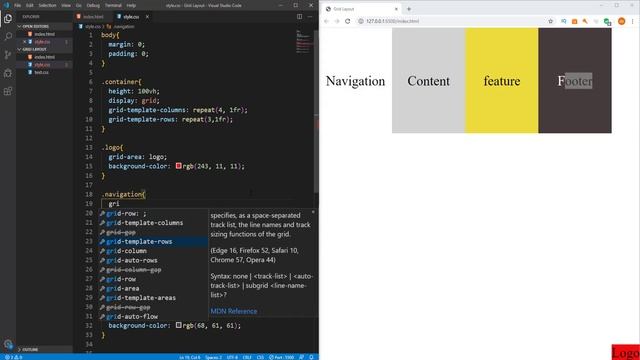Open index.html in Grid Layout folder

44,57
